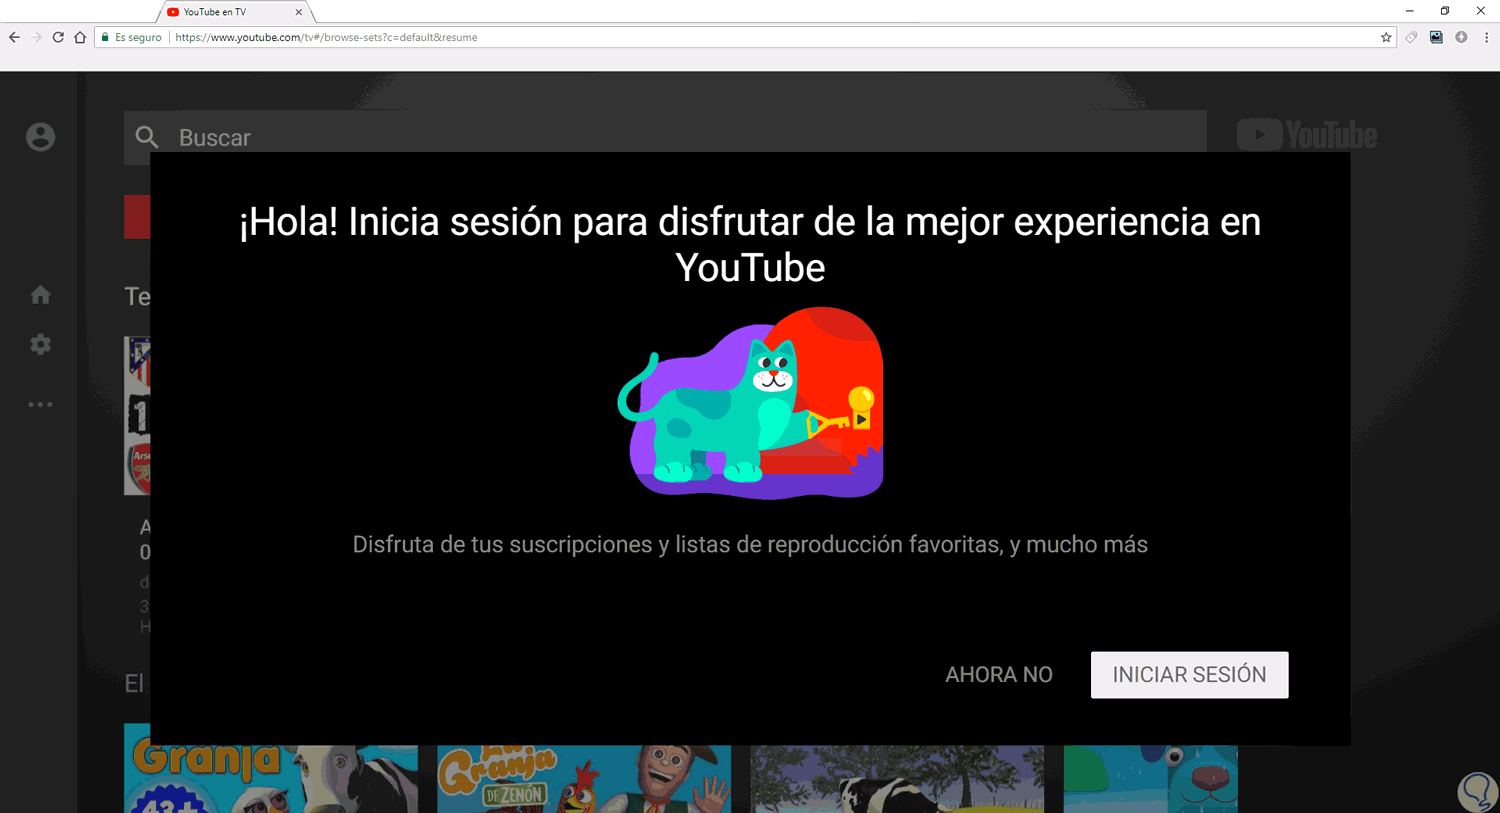Click the browser forward arrow
1500x813 pixels.
coord(36,37)
